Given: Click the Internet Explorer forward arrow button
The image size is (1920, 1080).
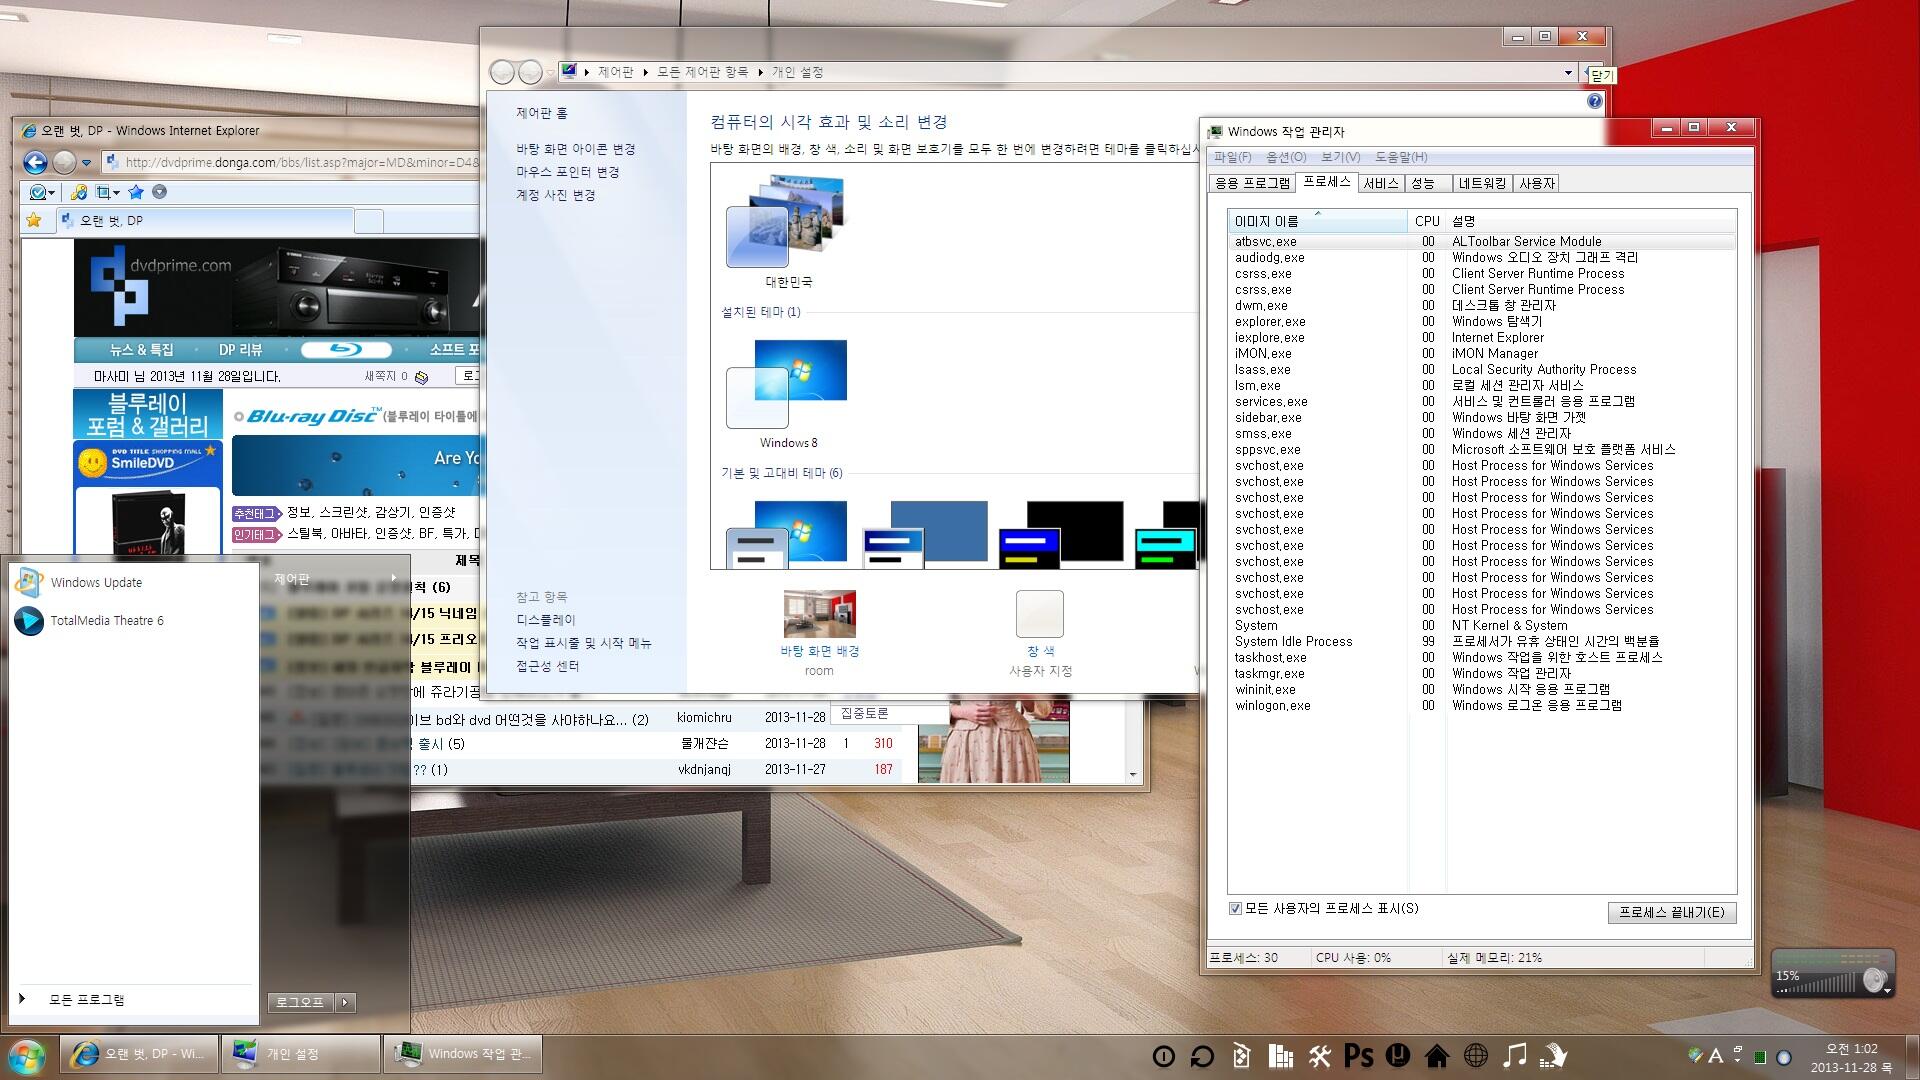Looking at the screenshot, I should [64, 162].
